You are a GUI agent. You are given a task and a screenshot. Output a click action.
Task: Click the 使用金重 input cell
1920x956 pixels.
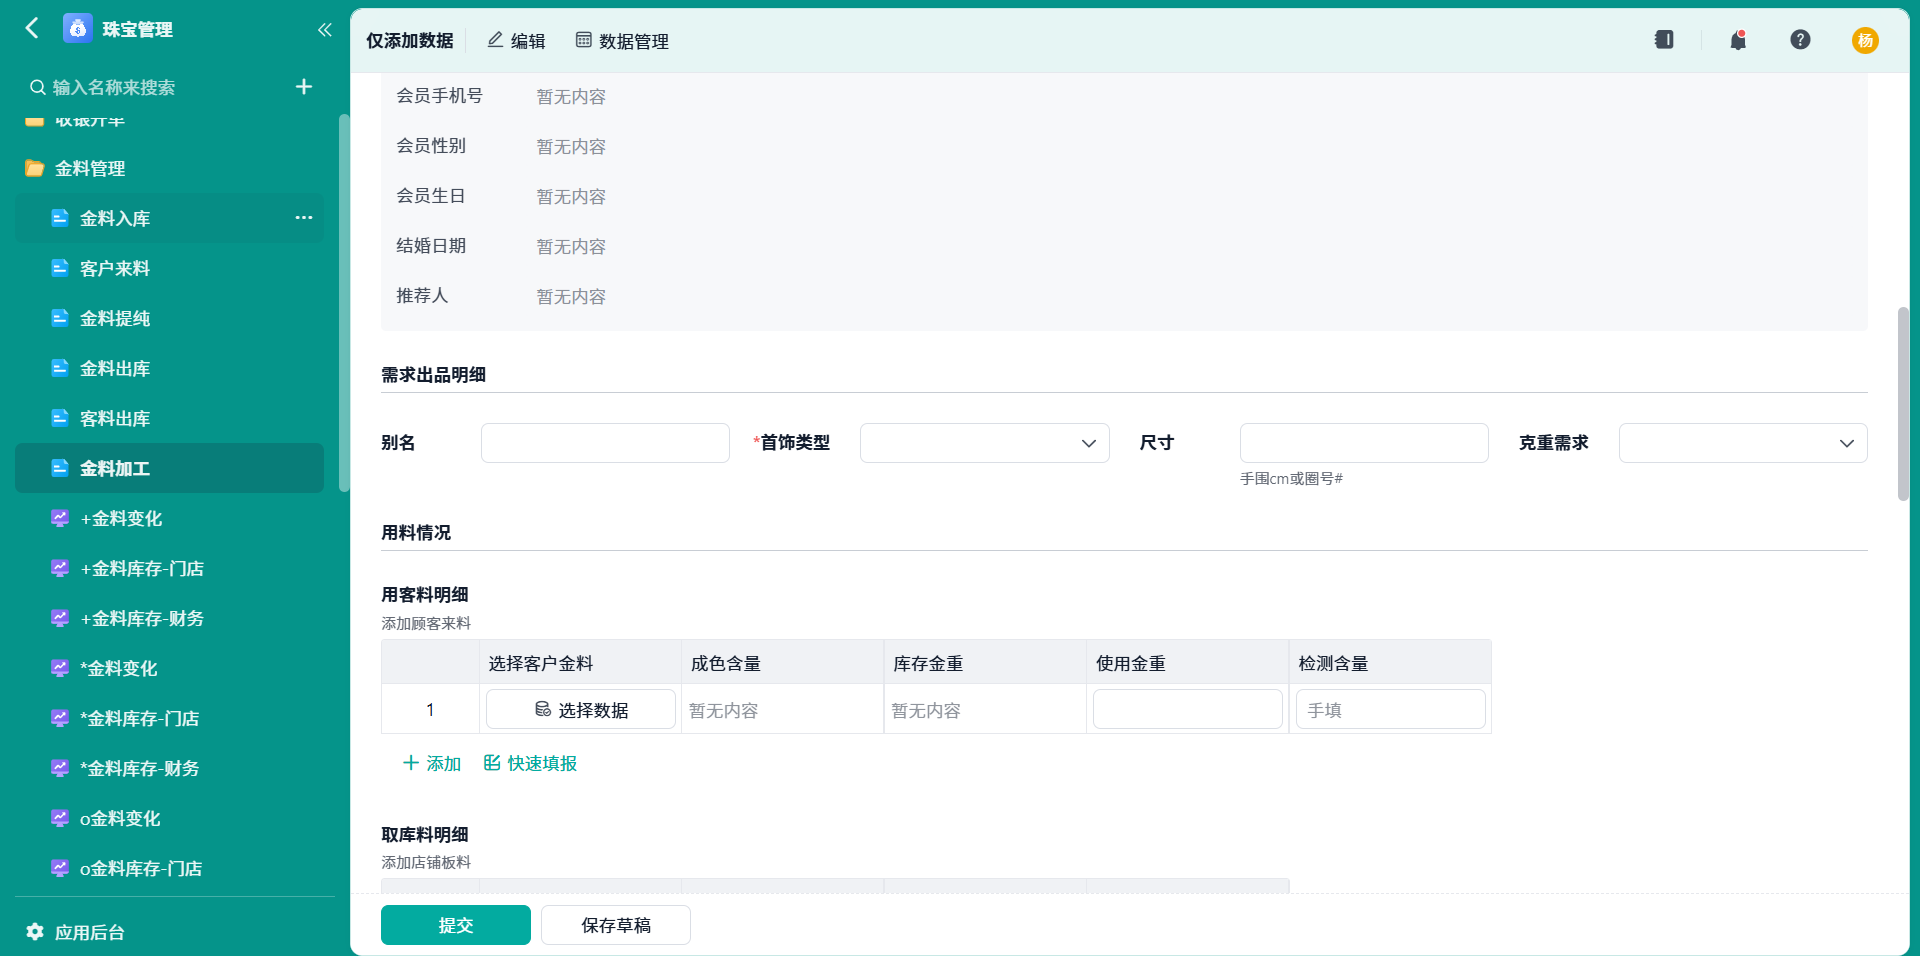[1188, 709]
